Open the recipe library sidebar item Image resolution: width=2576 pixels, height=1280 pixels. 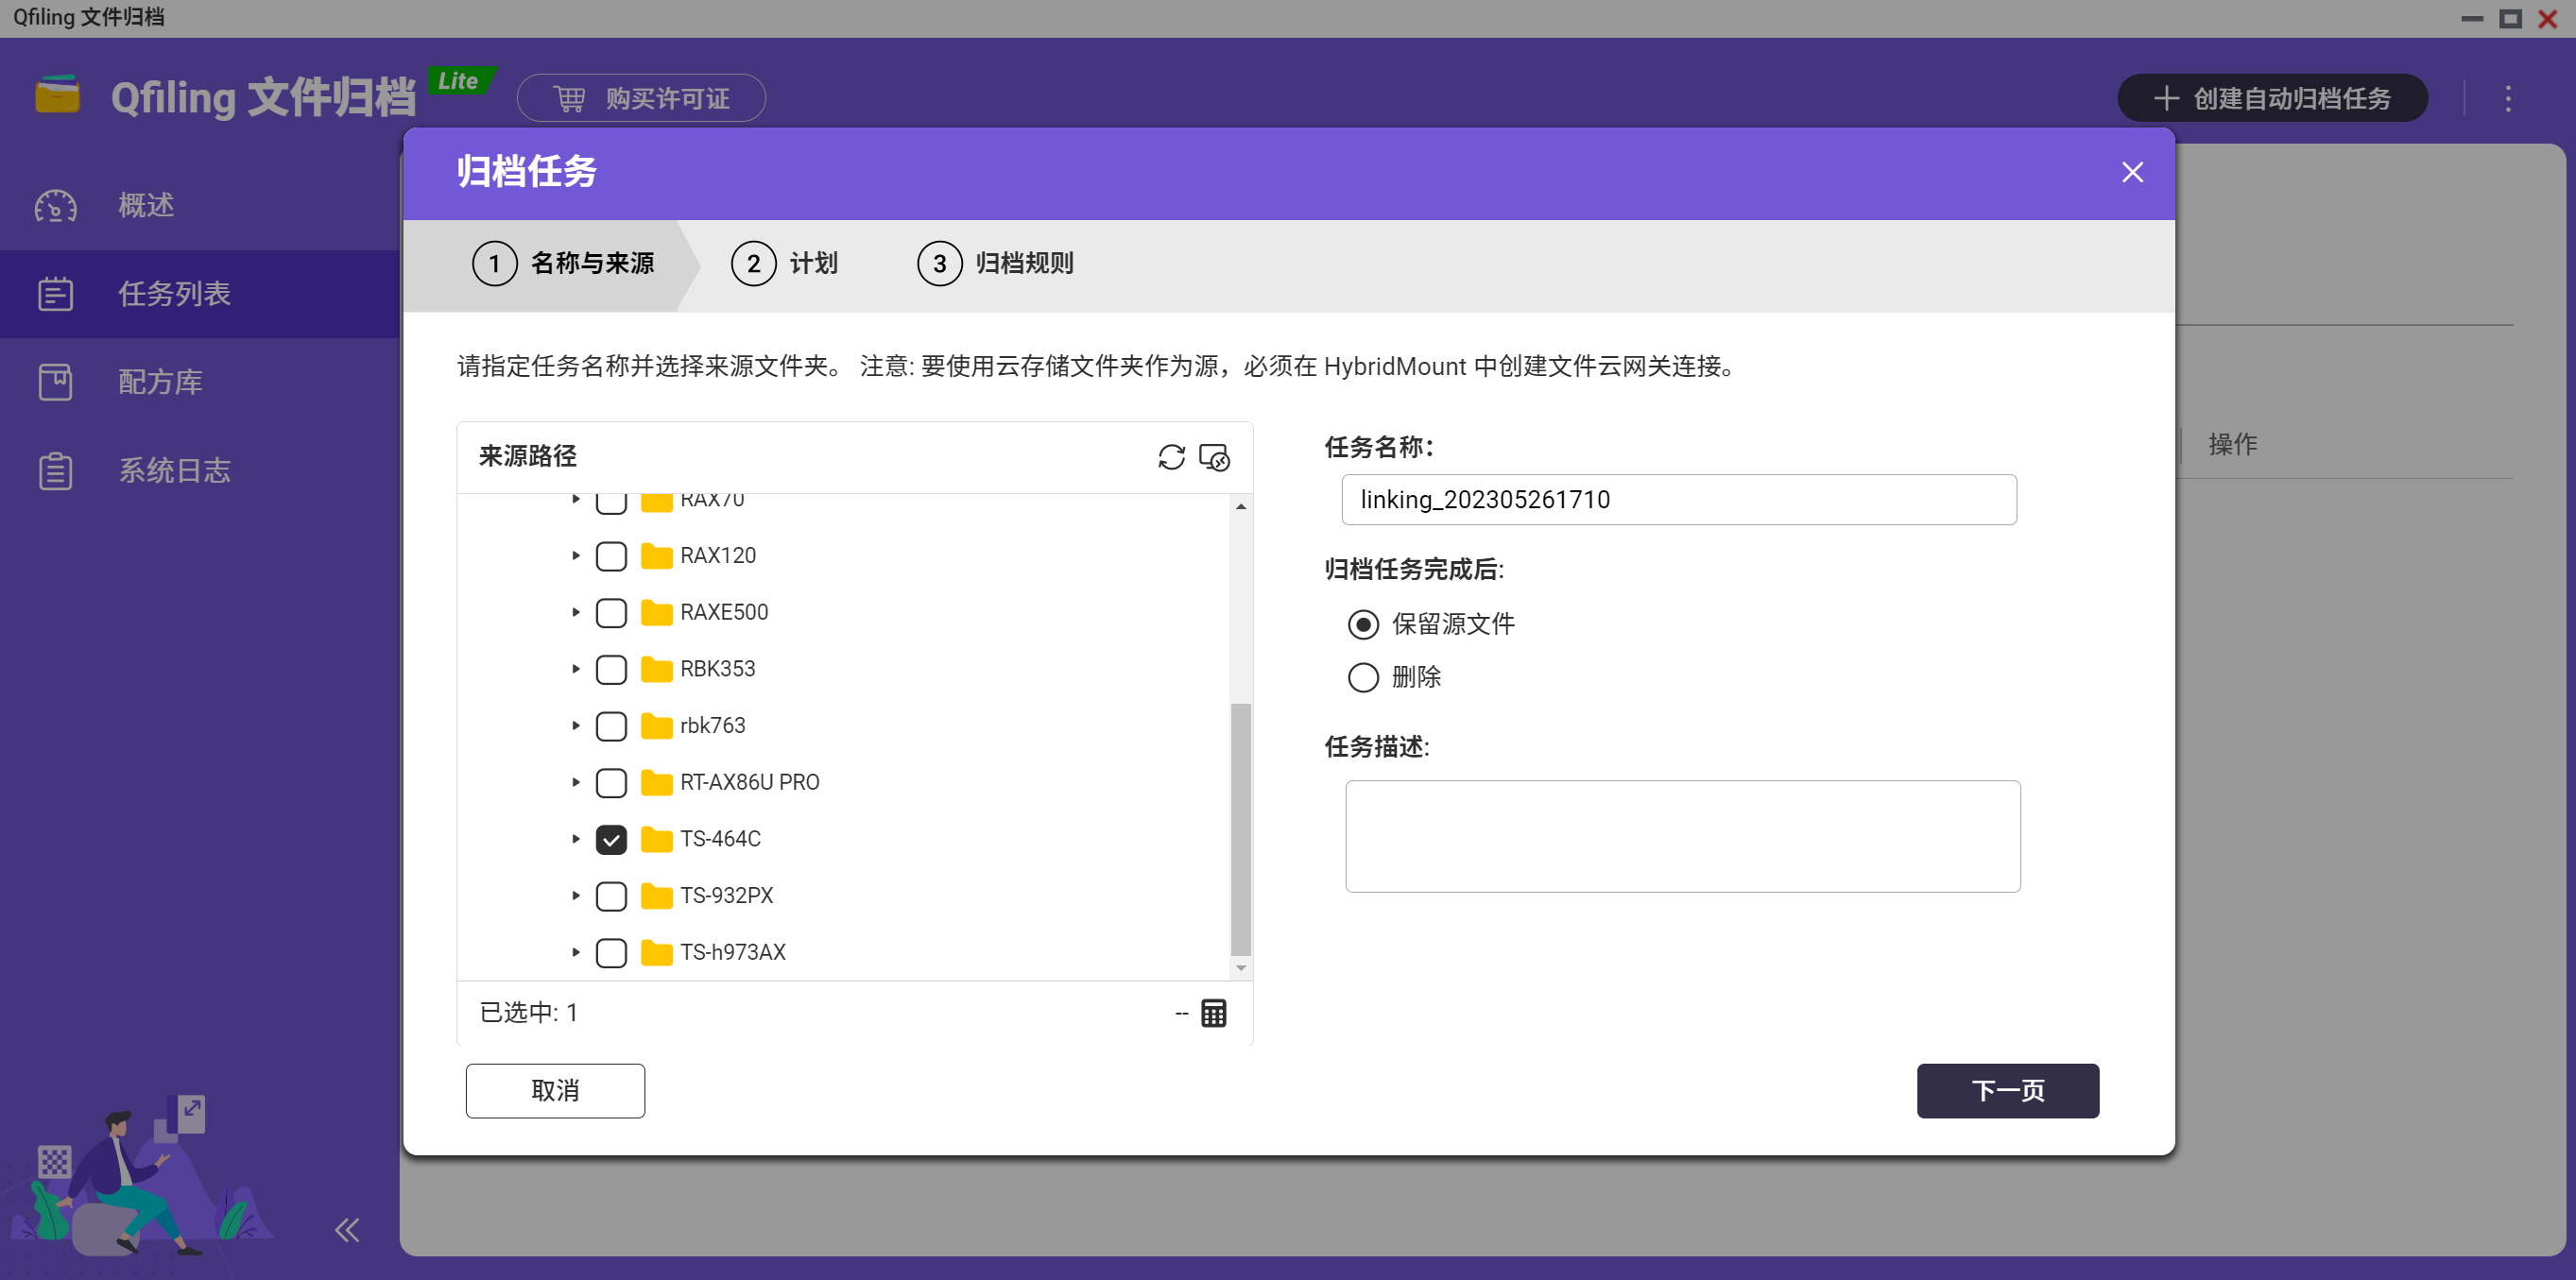[160, 382]
